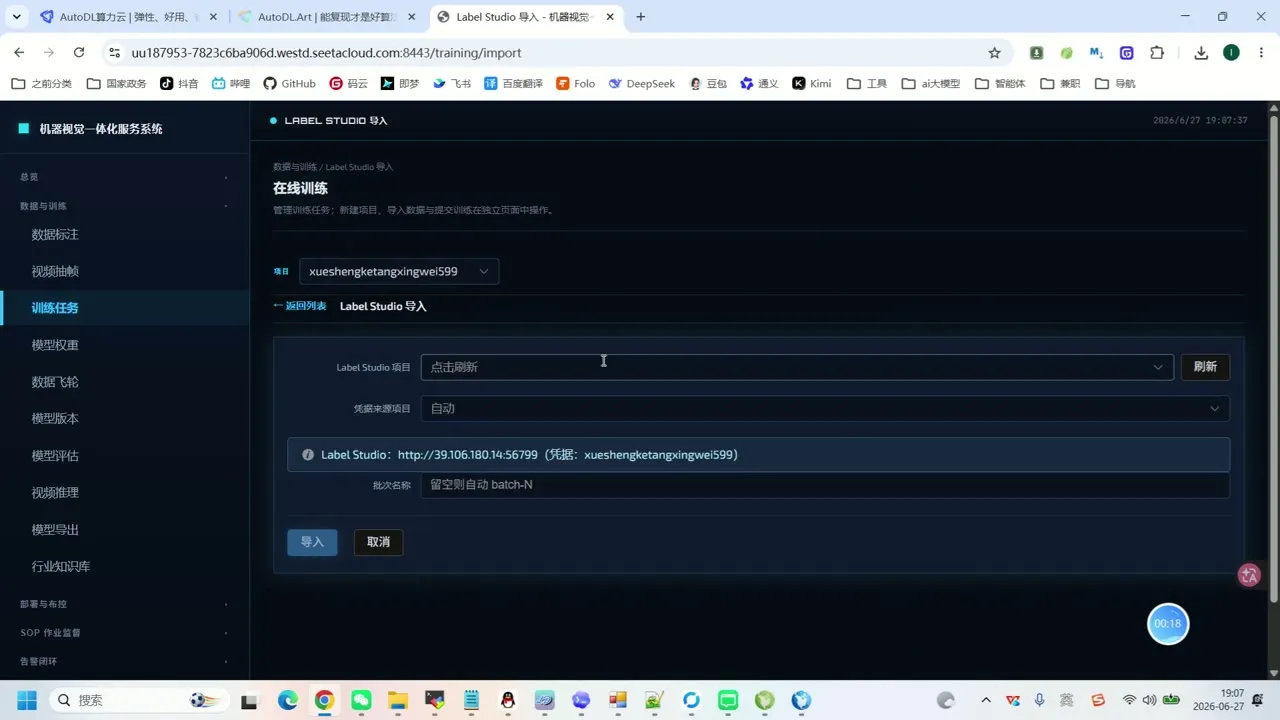Go to 数据飞轮 in the sidebar
This screenshot has height=720, width=1280.
coord(55,382)
